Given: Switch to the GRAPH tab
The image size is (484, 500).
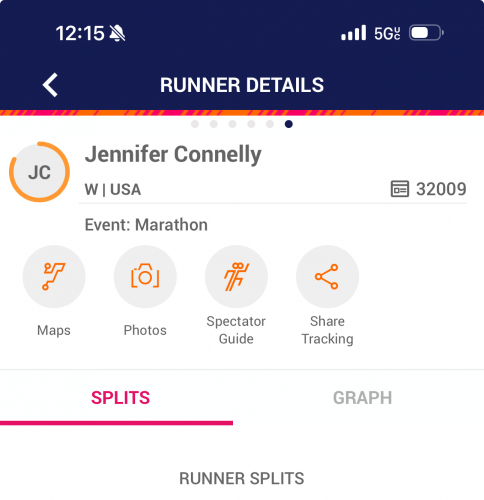Looking at the screenshot, I should 362,398.
